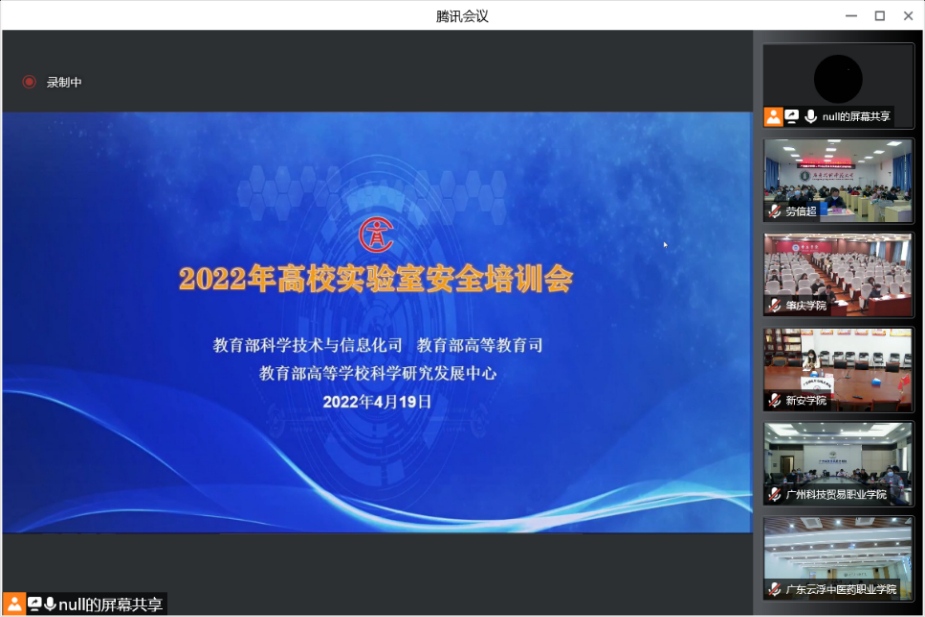This screenshot has width=925, height=617.
Task: Click the red recording indicator dot
Action: (29, 82)
